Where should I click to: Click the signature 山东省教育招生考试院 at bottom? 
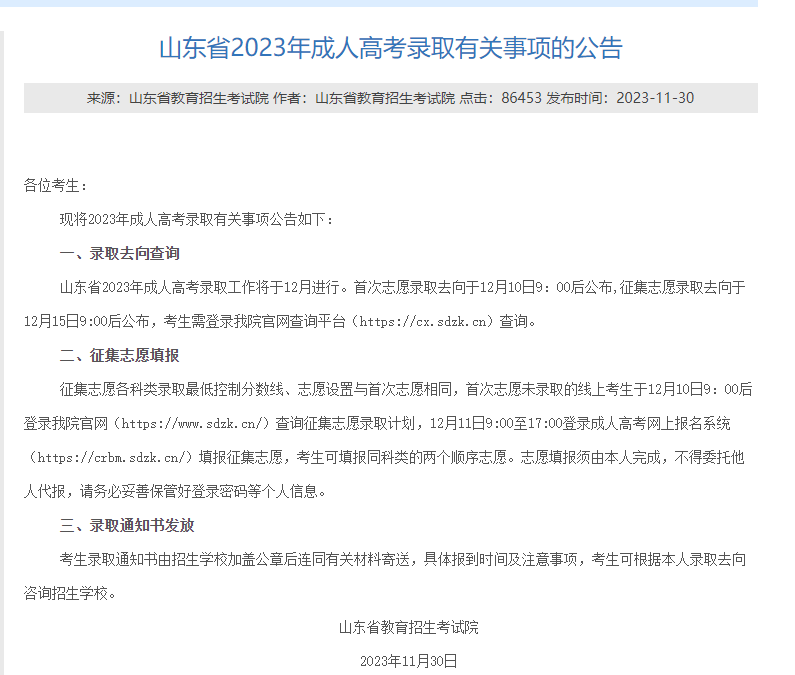click(409, 627)
